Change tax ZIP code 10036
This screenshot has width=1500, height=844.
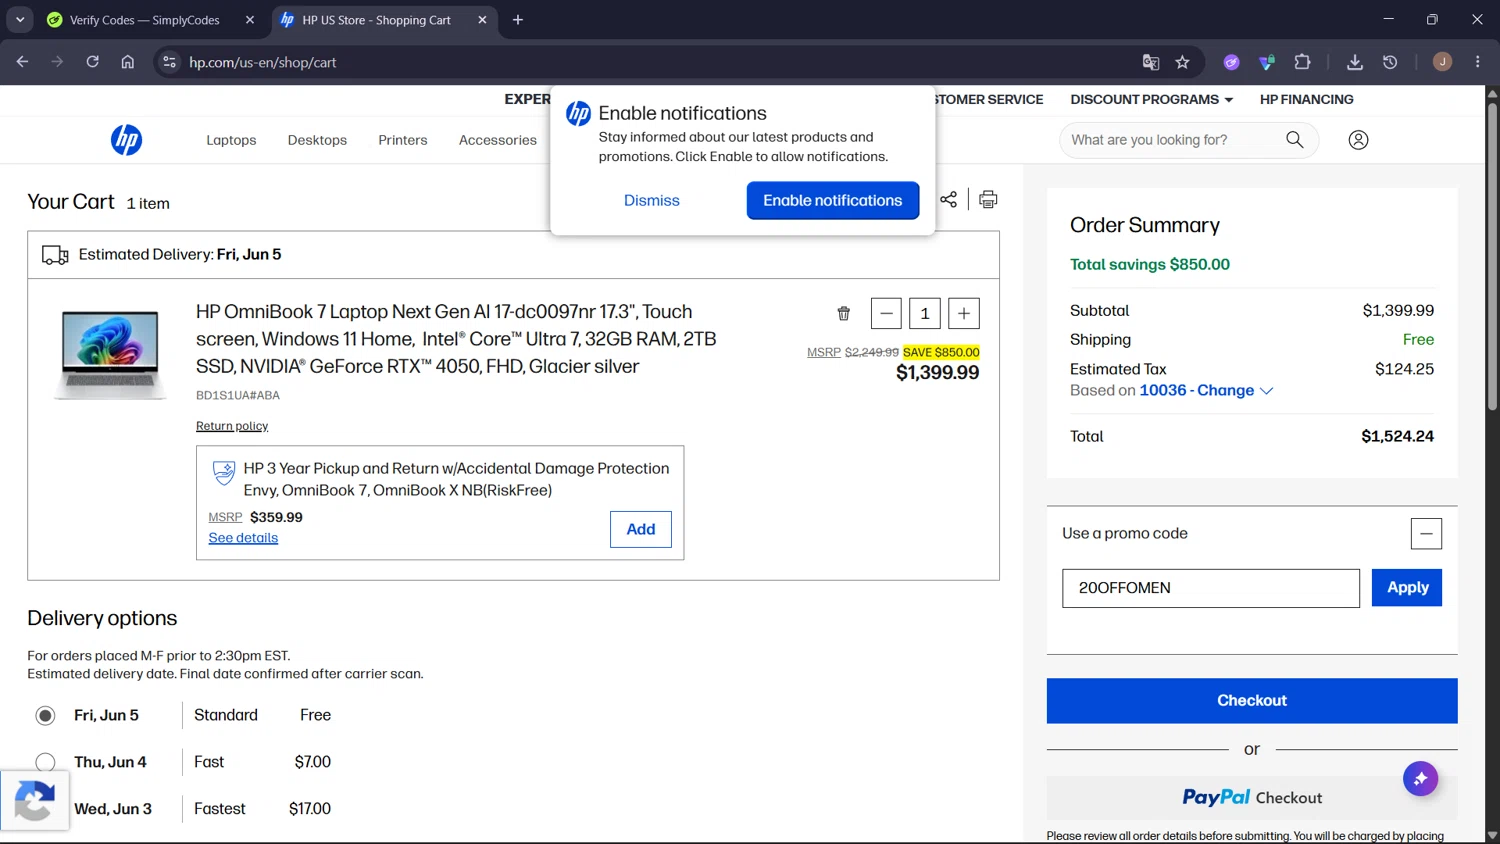(1207, 391)
